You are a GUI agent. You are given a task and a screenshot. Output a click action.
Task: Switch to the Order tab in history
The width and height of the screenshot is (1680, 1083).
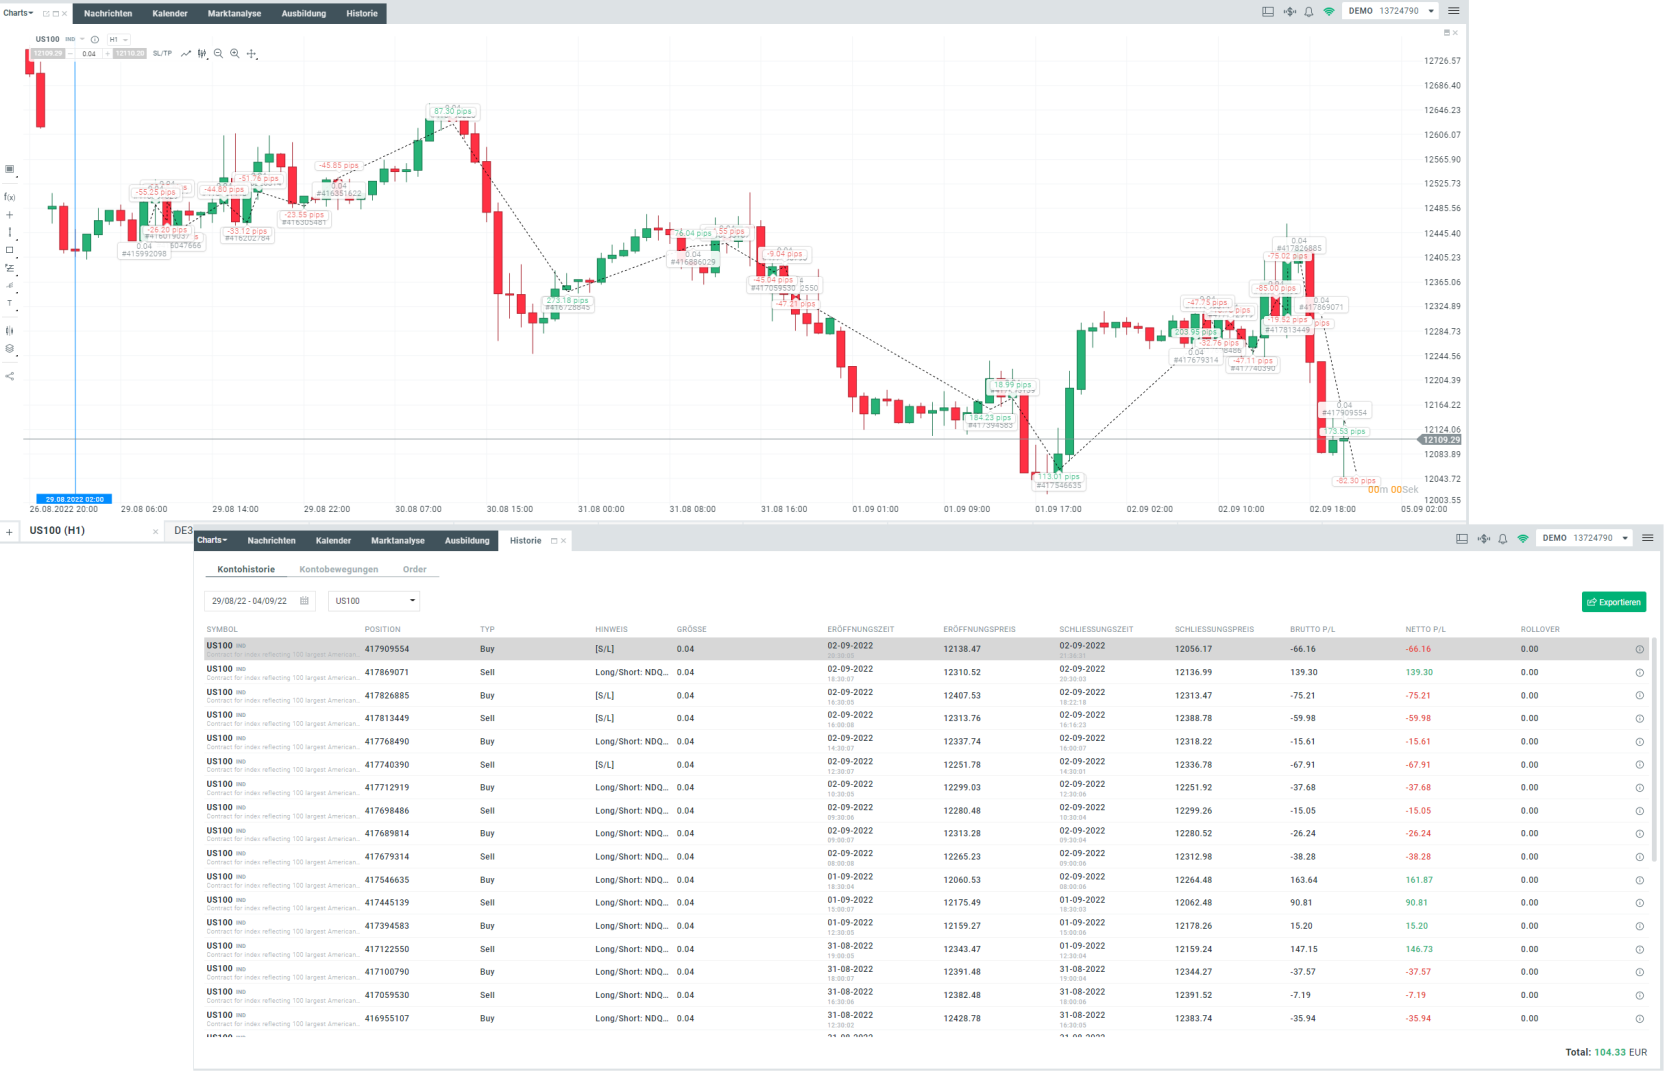pos(415,570)
